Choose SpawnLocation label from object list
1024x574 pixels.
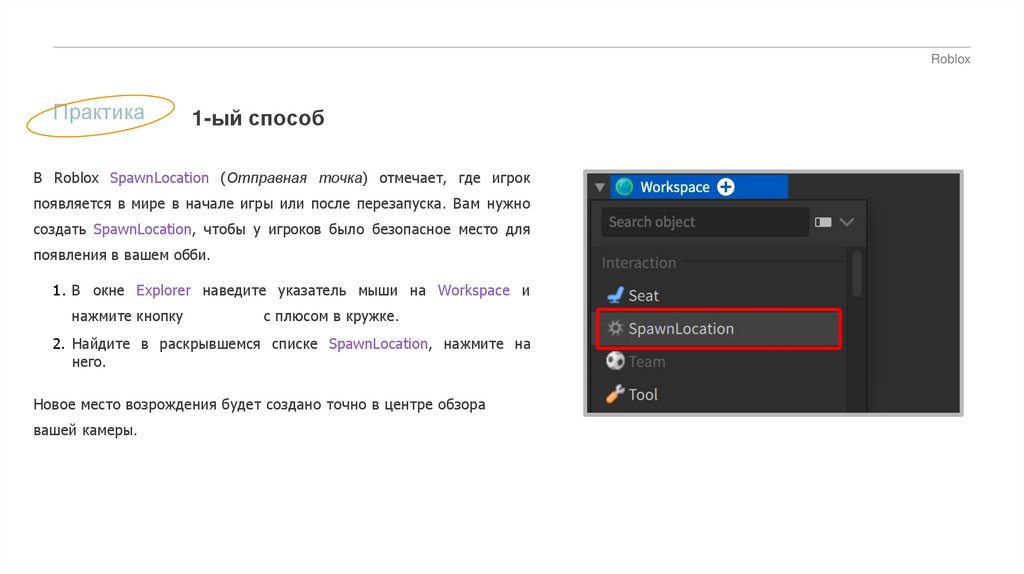click(681, 328)
